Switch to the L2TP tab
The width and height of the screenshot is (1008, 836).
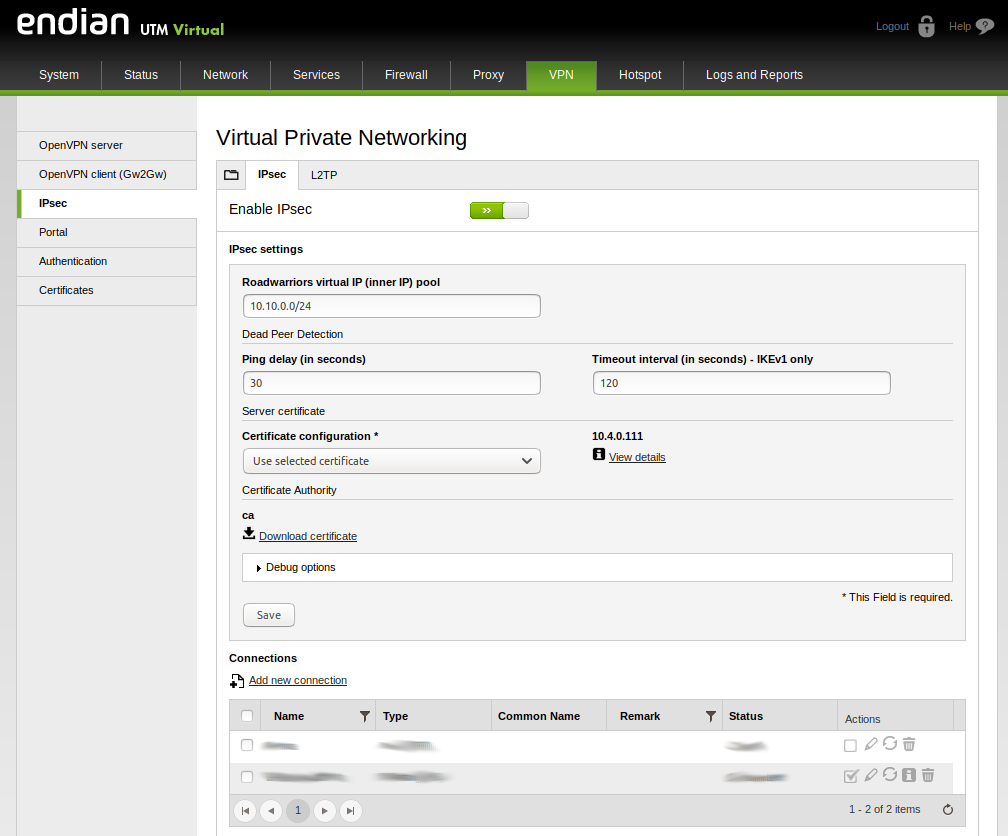coord(324,175)
